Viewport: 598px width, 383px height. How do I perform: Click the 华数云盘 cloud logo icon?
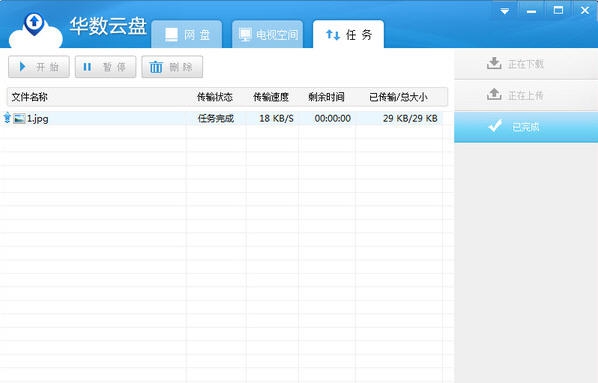click(x=35, y=31)
